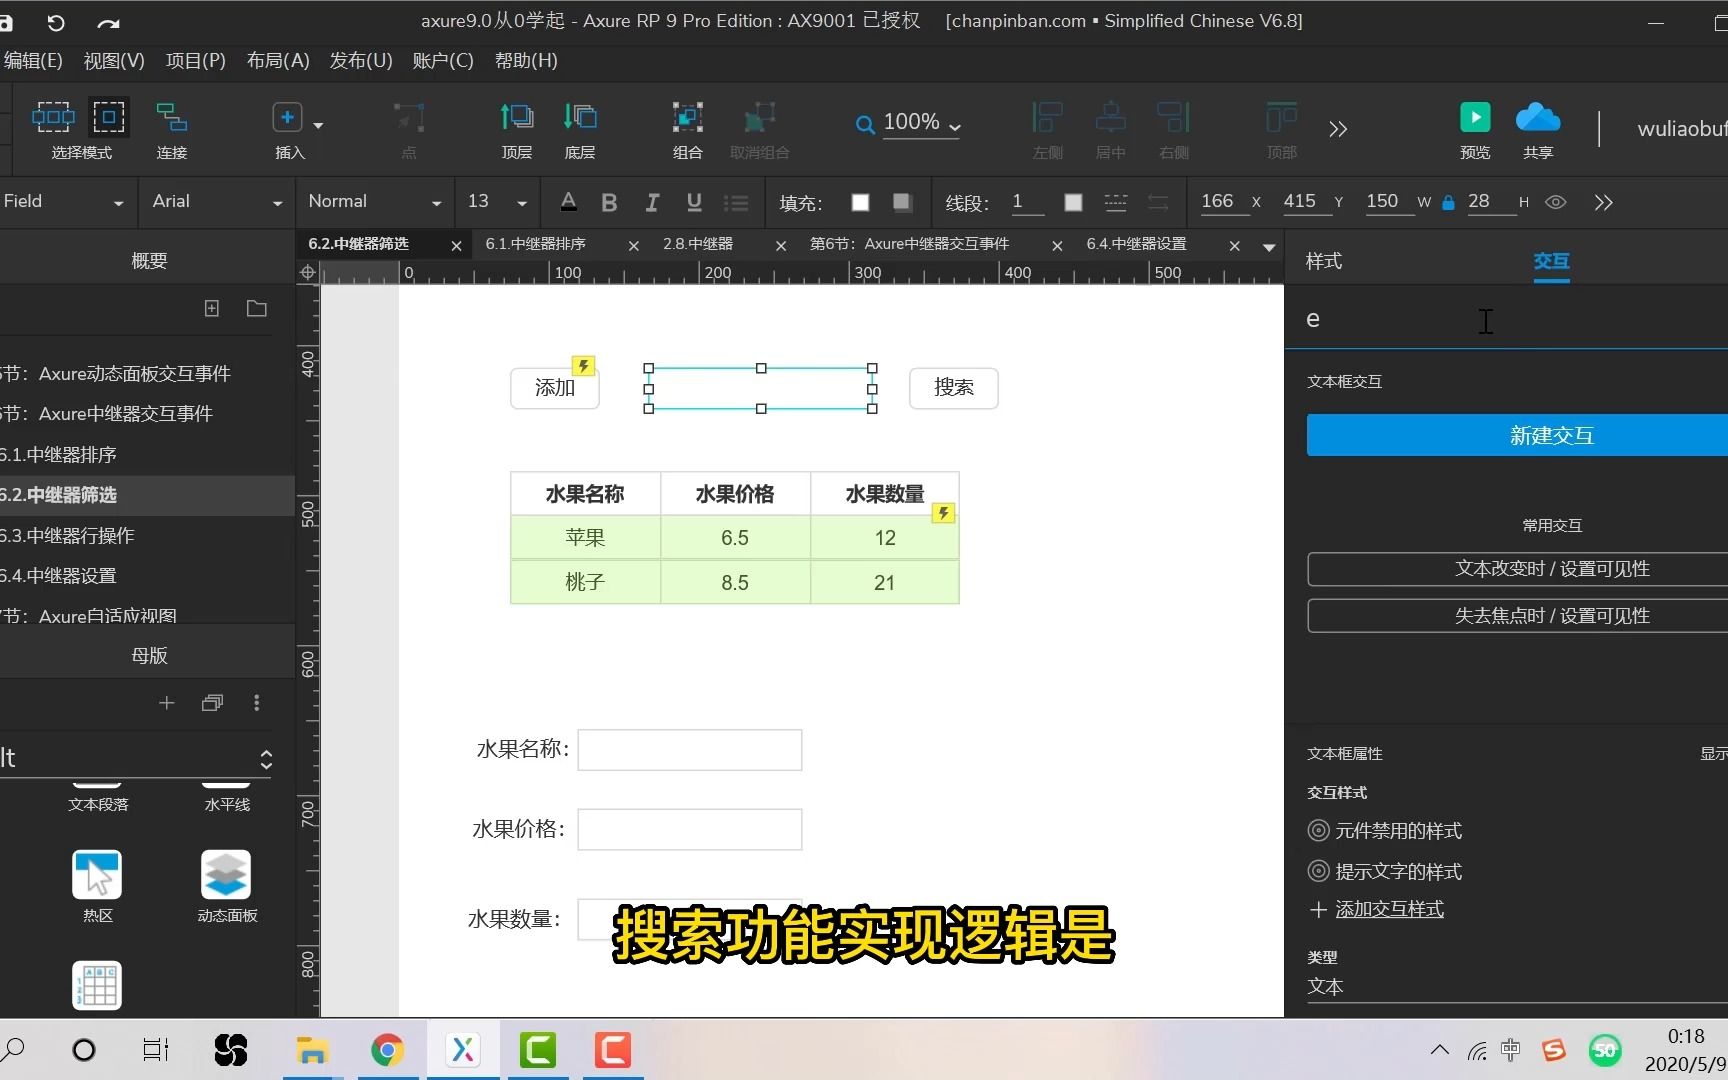Choose the contained selection mode icon
Screen dimensions: 1728x1080
(109, 117)
